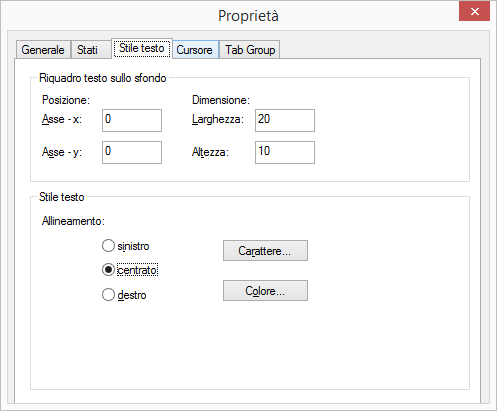Click the Asse - y position field
Viewport: 497px width, 411px height.
click(132, 152)
